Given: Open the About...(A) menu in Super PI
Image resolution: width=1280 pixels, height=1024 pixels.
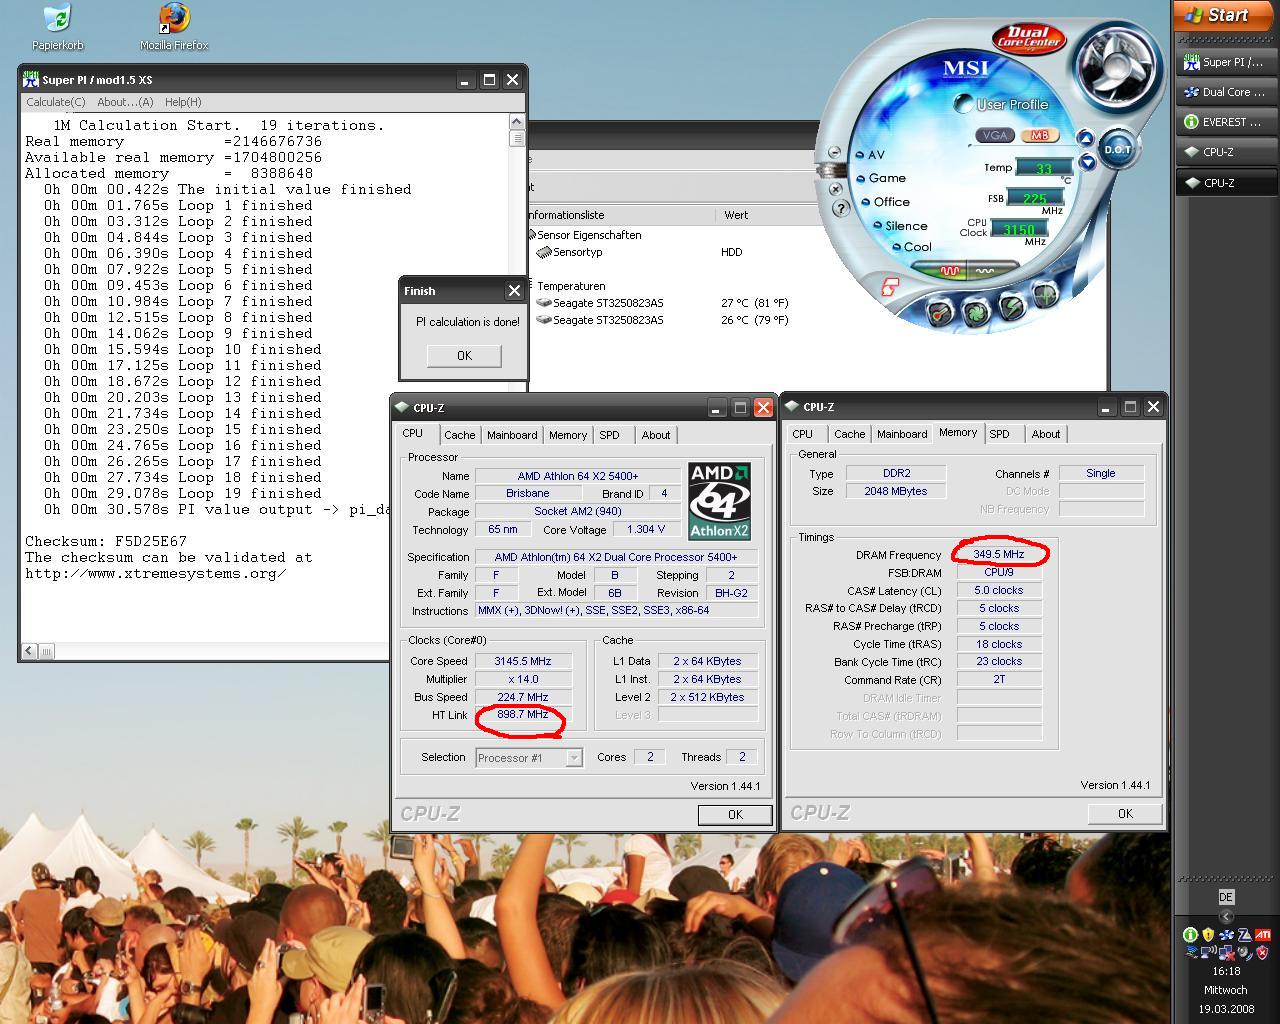Looking at the screenshot, I should click(125, 102).
